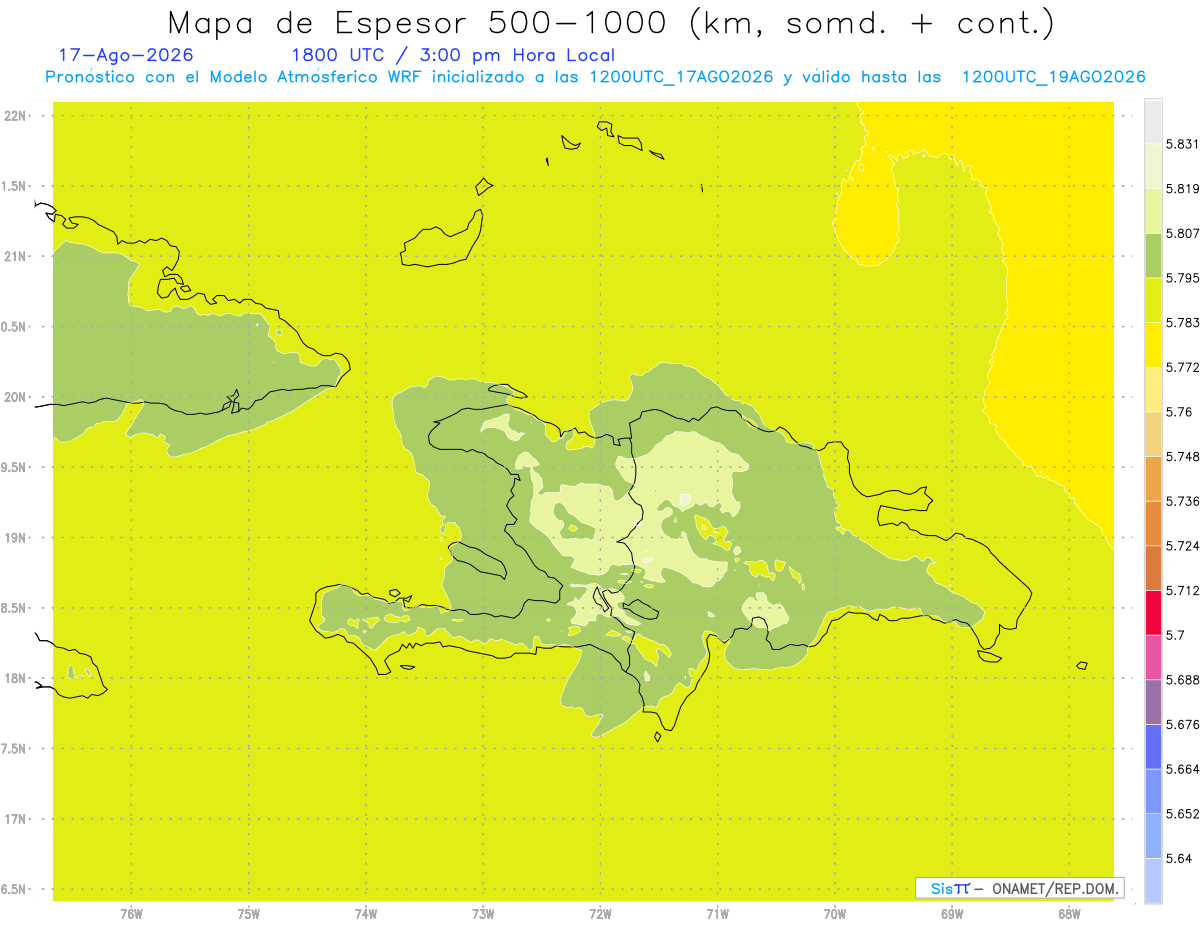1200x927 pixels.
Task: Click the 73W longitude label
Action: [x=483, y=912]
